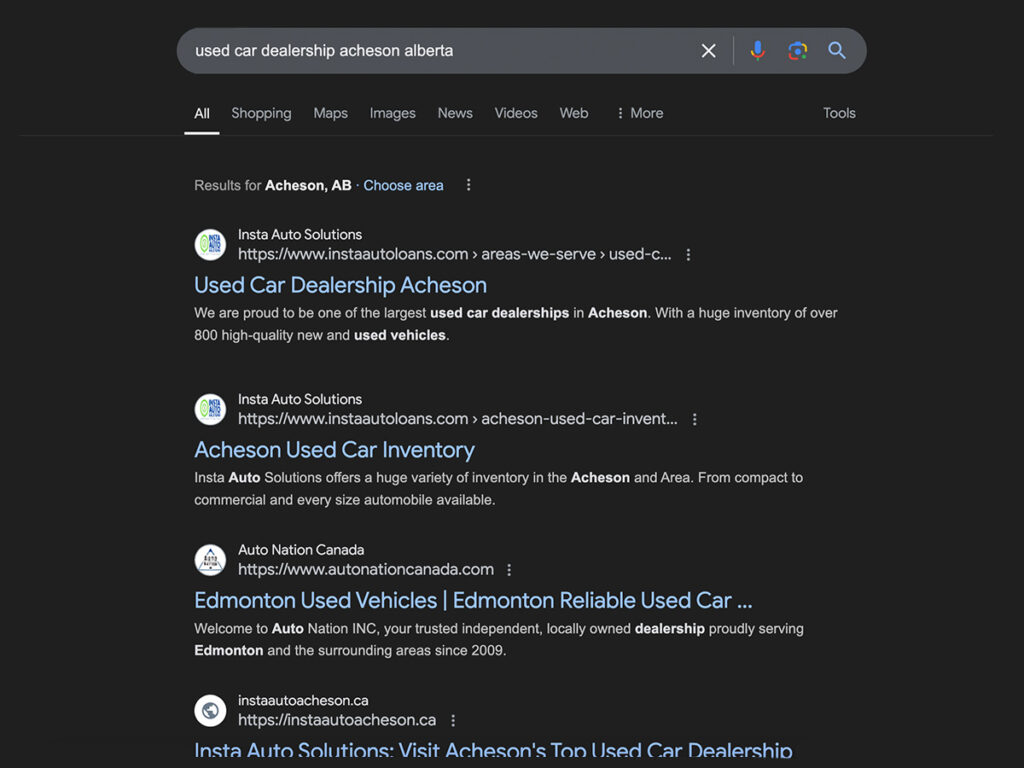
Task: Click the microphone icon for voice search
Action: pos(757,50)
